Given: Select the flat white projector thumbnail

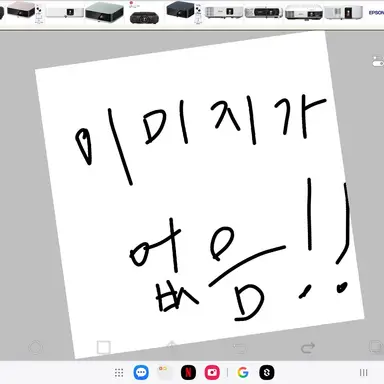Looking at the screenshot, I should click(65, 13).
